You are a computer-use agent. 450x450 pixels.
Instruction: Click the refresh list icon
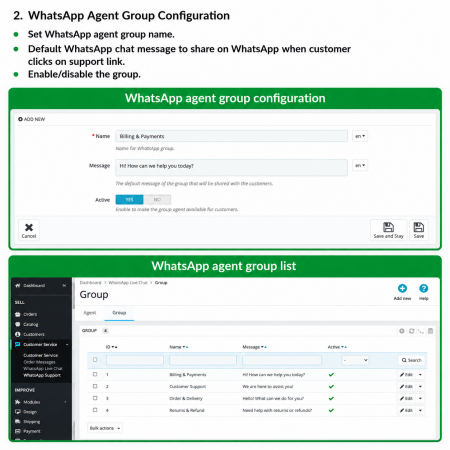point(411,331)
